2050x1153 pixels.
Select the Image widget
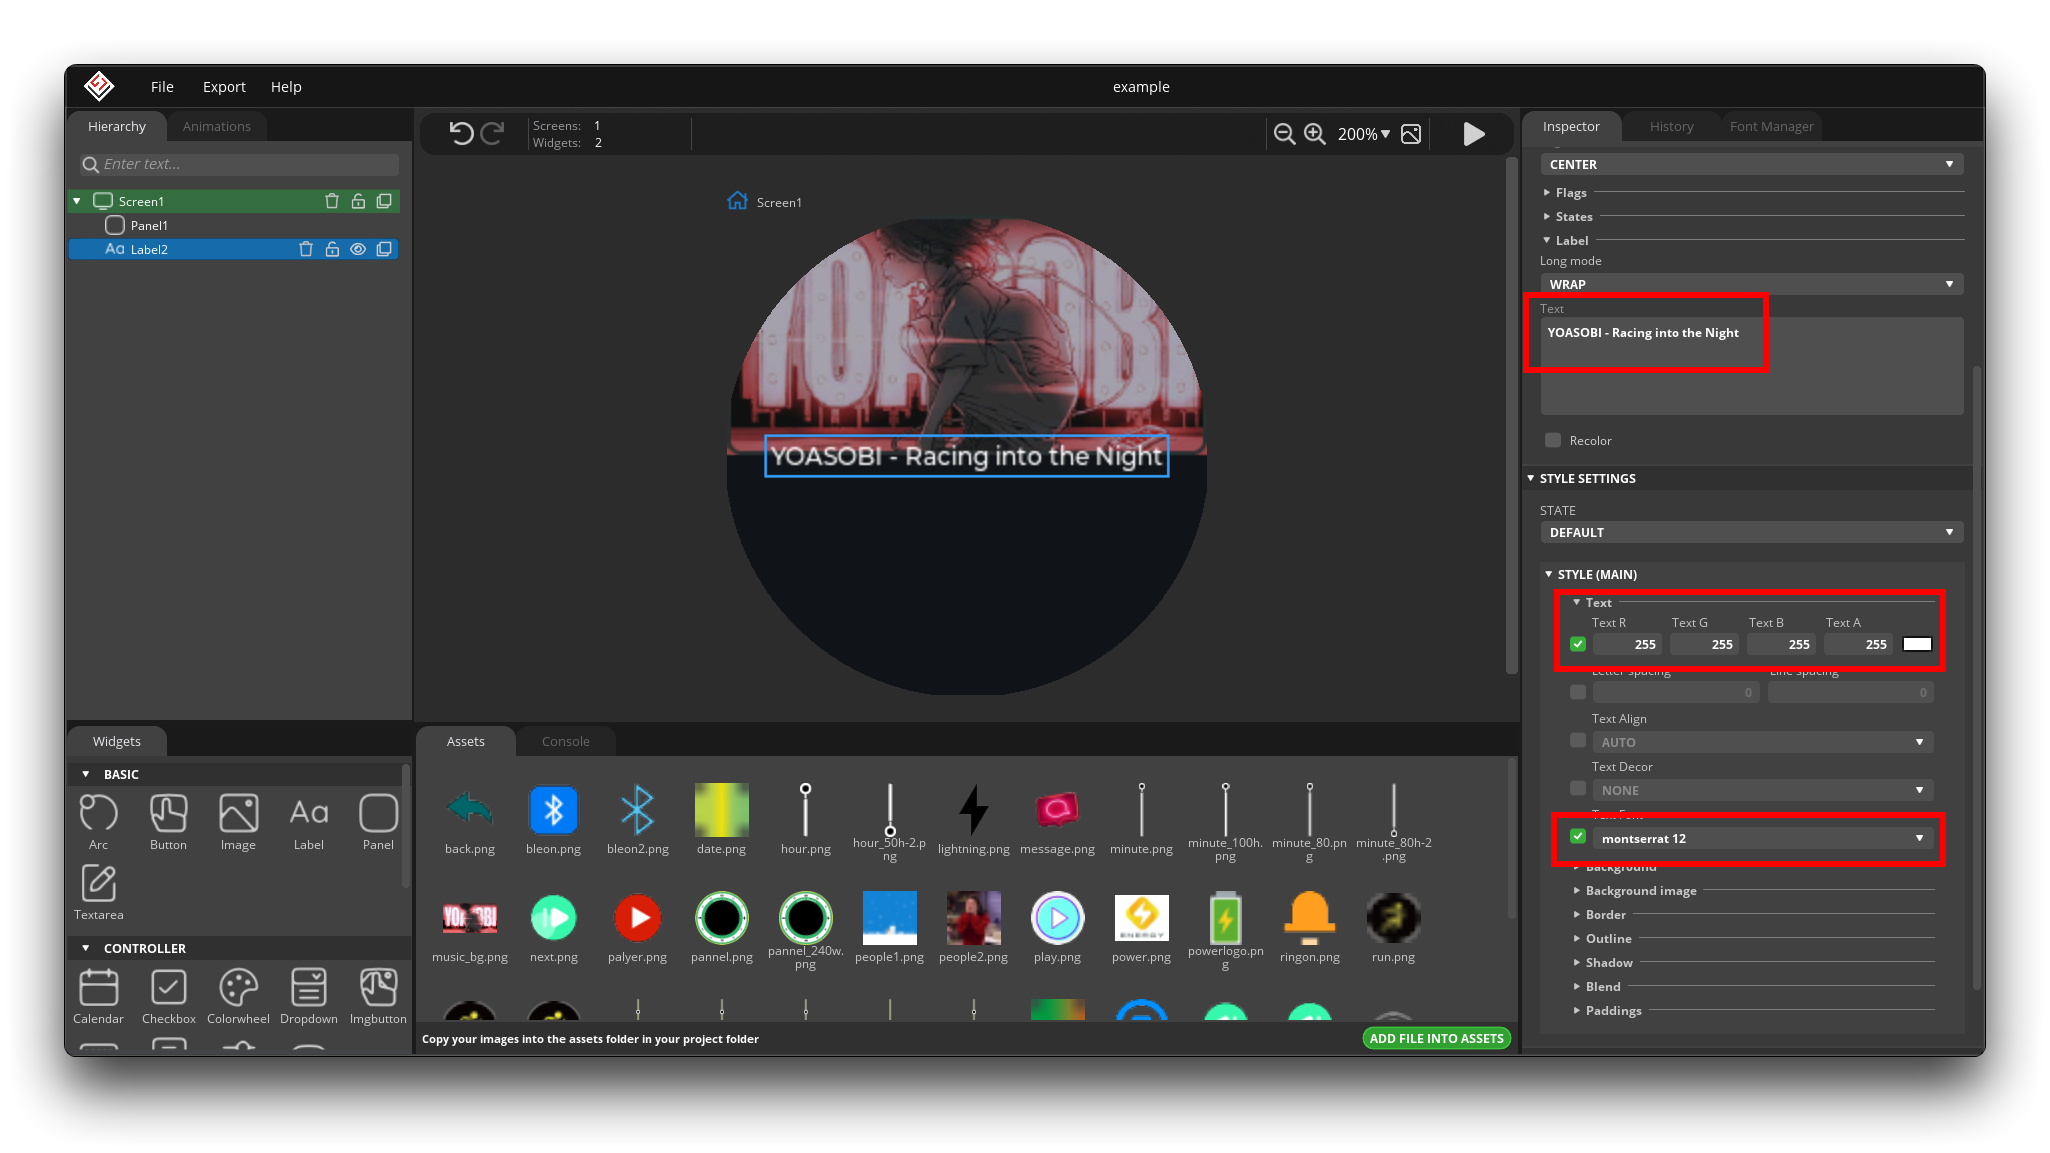click(238, 822)
